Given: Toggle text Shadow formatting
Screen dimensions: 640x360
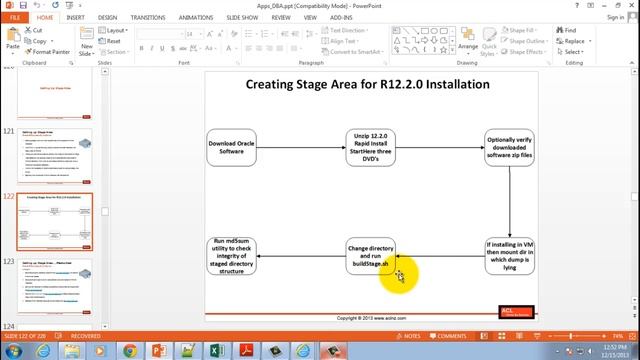Looking at the screenshot, I should click(x=173, y=48).
